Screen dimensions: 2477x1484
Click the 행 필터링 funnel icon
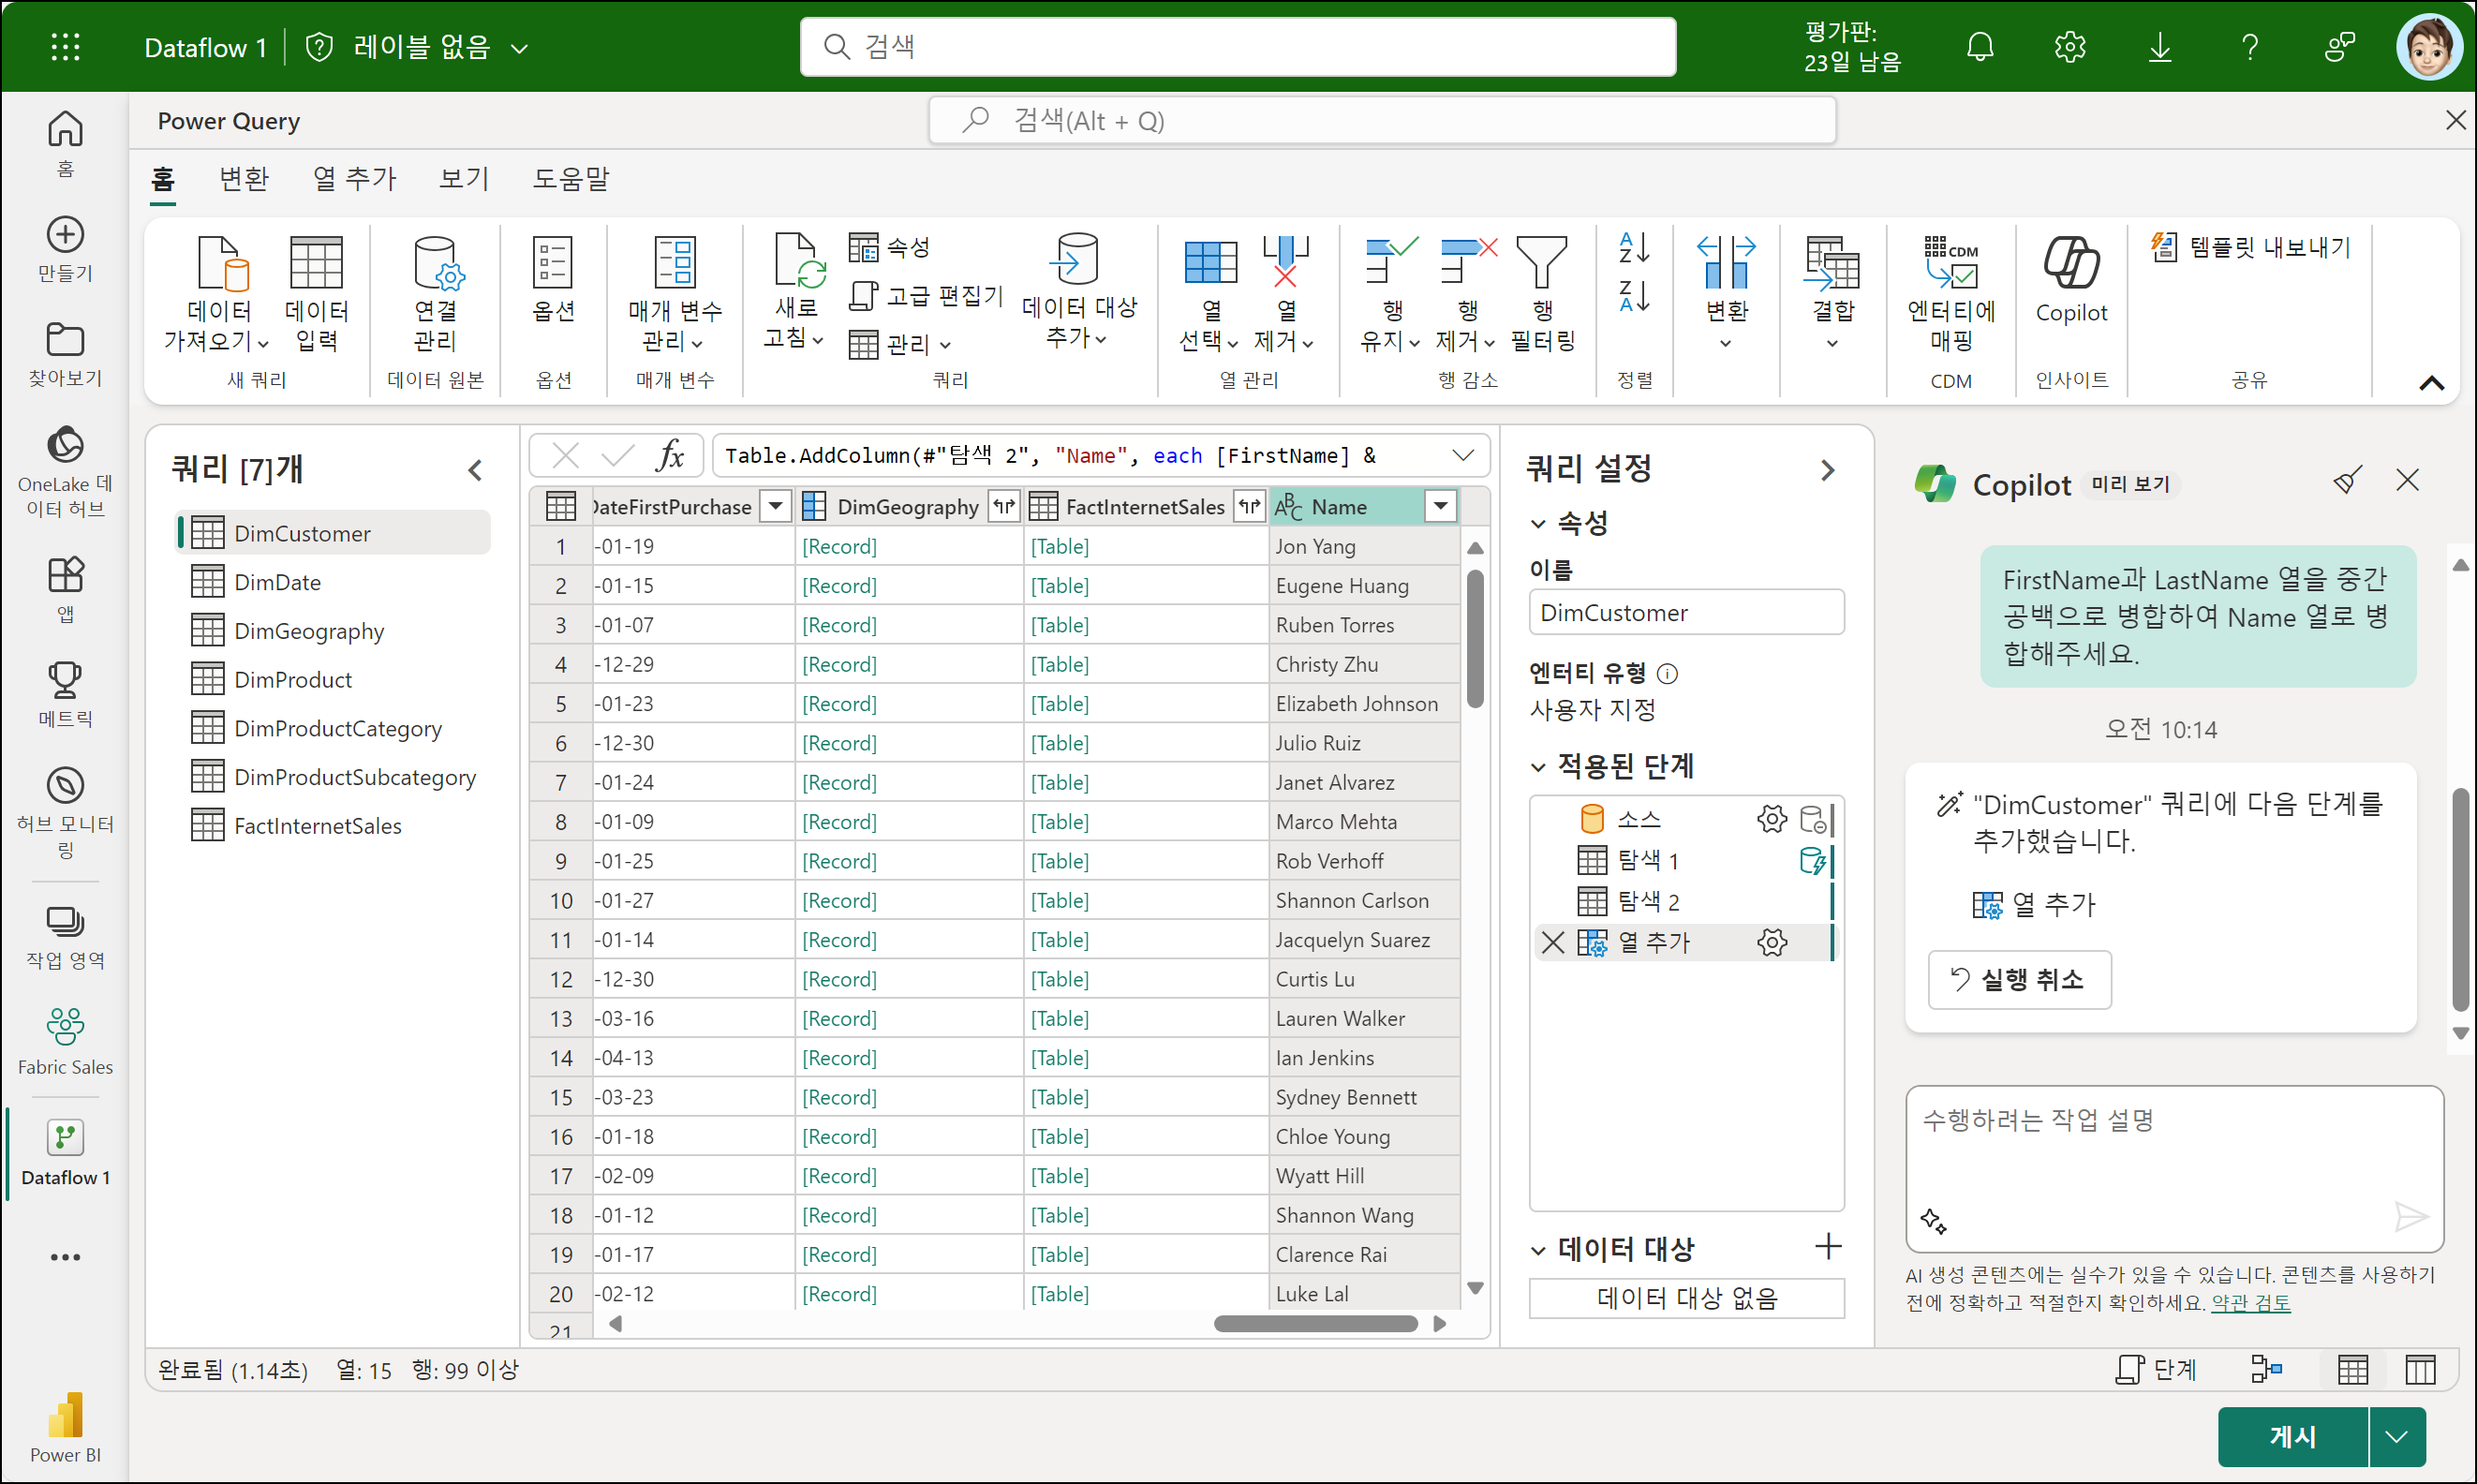point(1541,264)
